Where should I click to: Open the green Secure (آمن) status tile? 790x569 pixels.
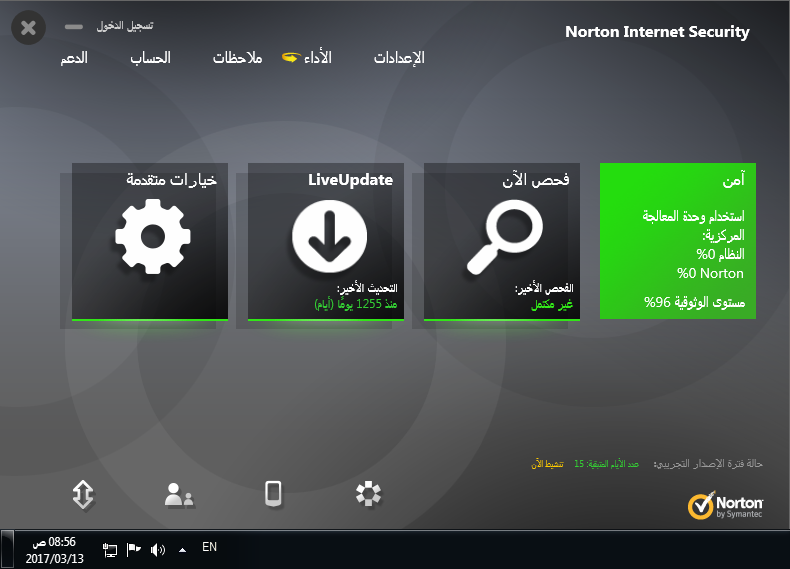pyautogui.click(x=678, y=241)
